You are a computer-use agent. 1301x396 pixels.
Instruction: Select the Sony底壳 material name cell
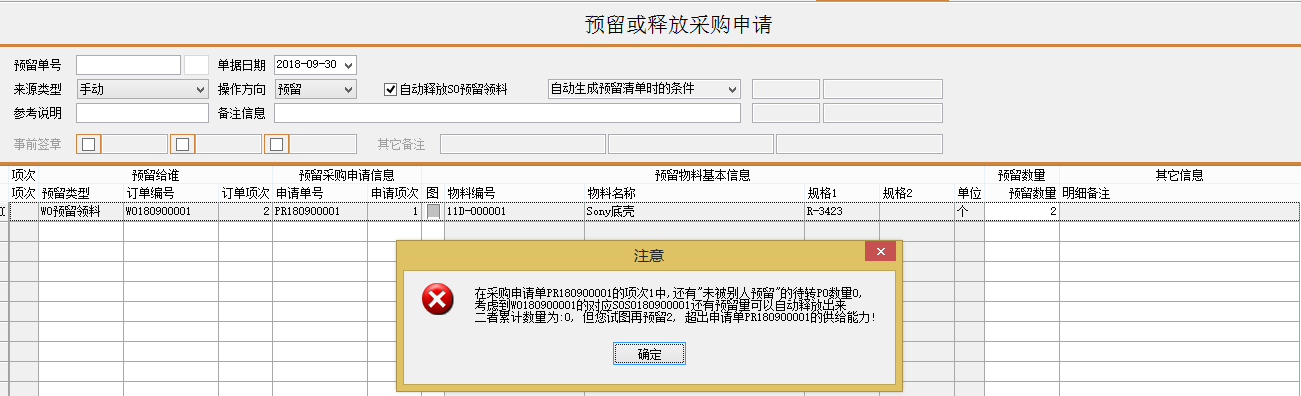[694, 212]
